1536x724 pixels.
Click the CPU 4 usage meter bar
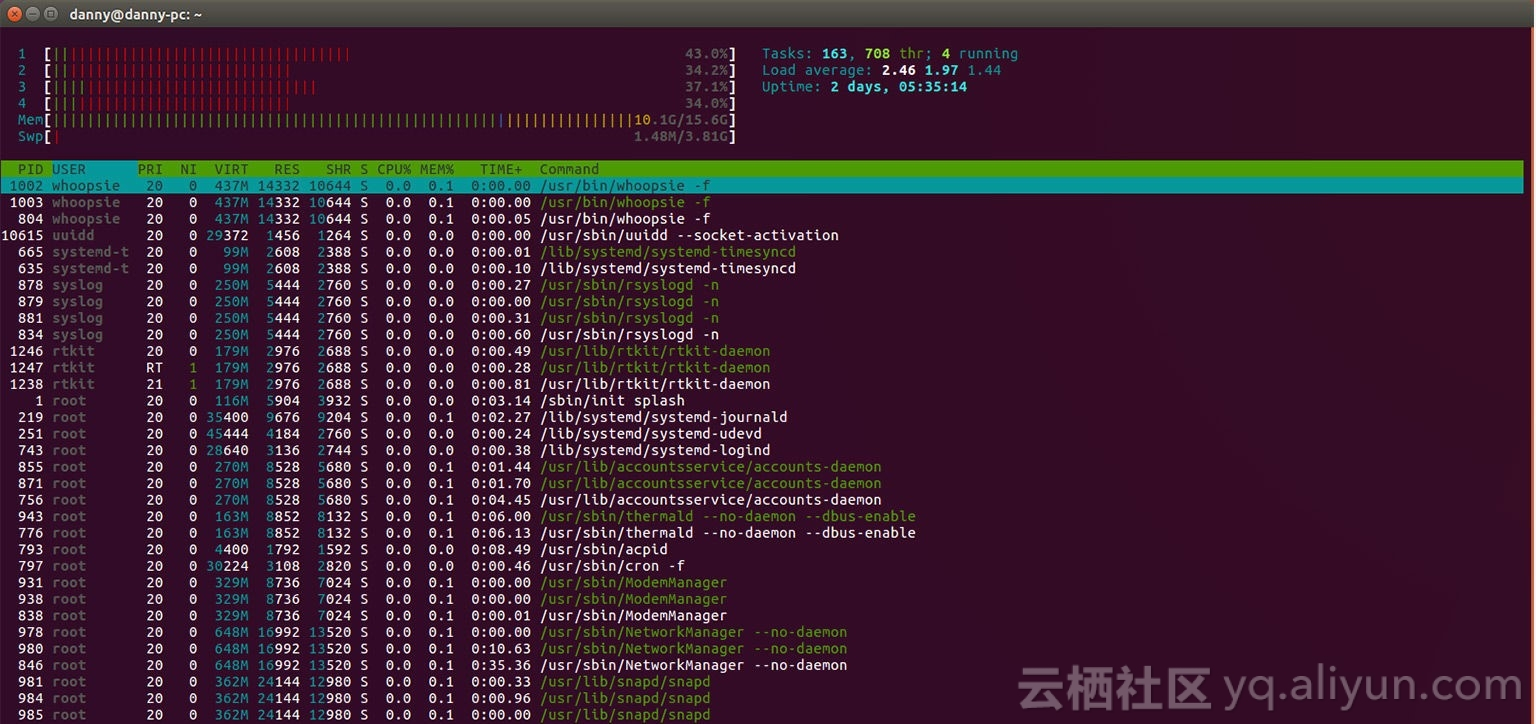click(390, 103)
